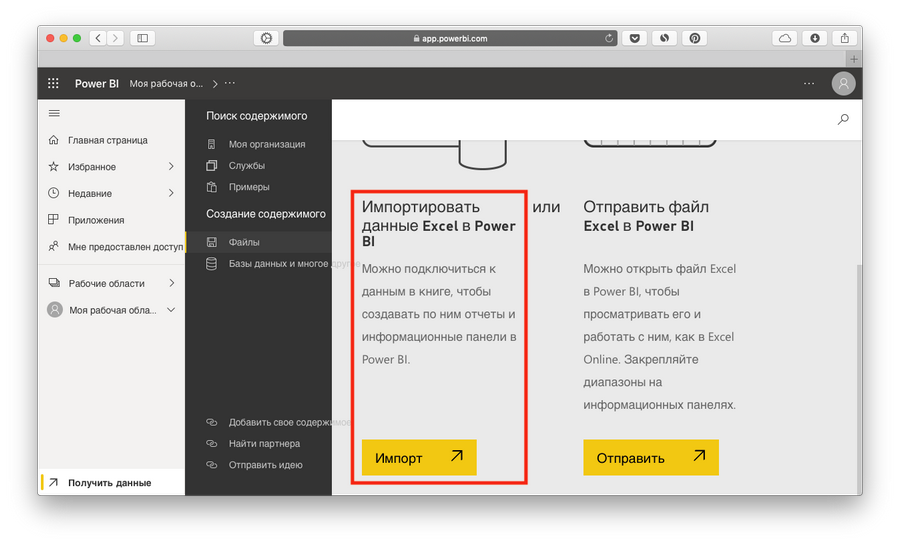Expand Моя рабочая область dropdown arrow

pyautogui.click(x=171, y=310)
